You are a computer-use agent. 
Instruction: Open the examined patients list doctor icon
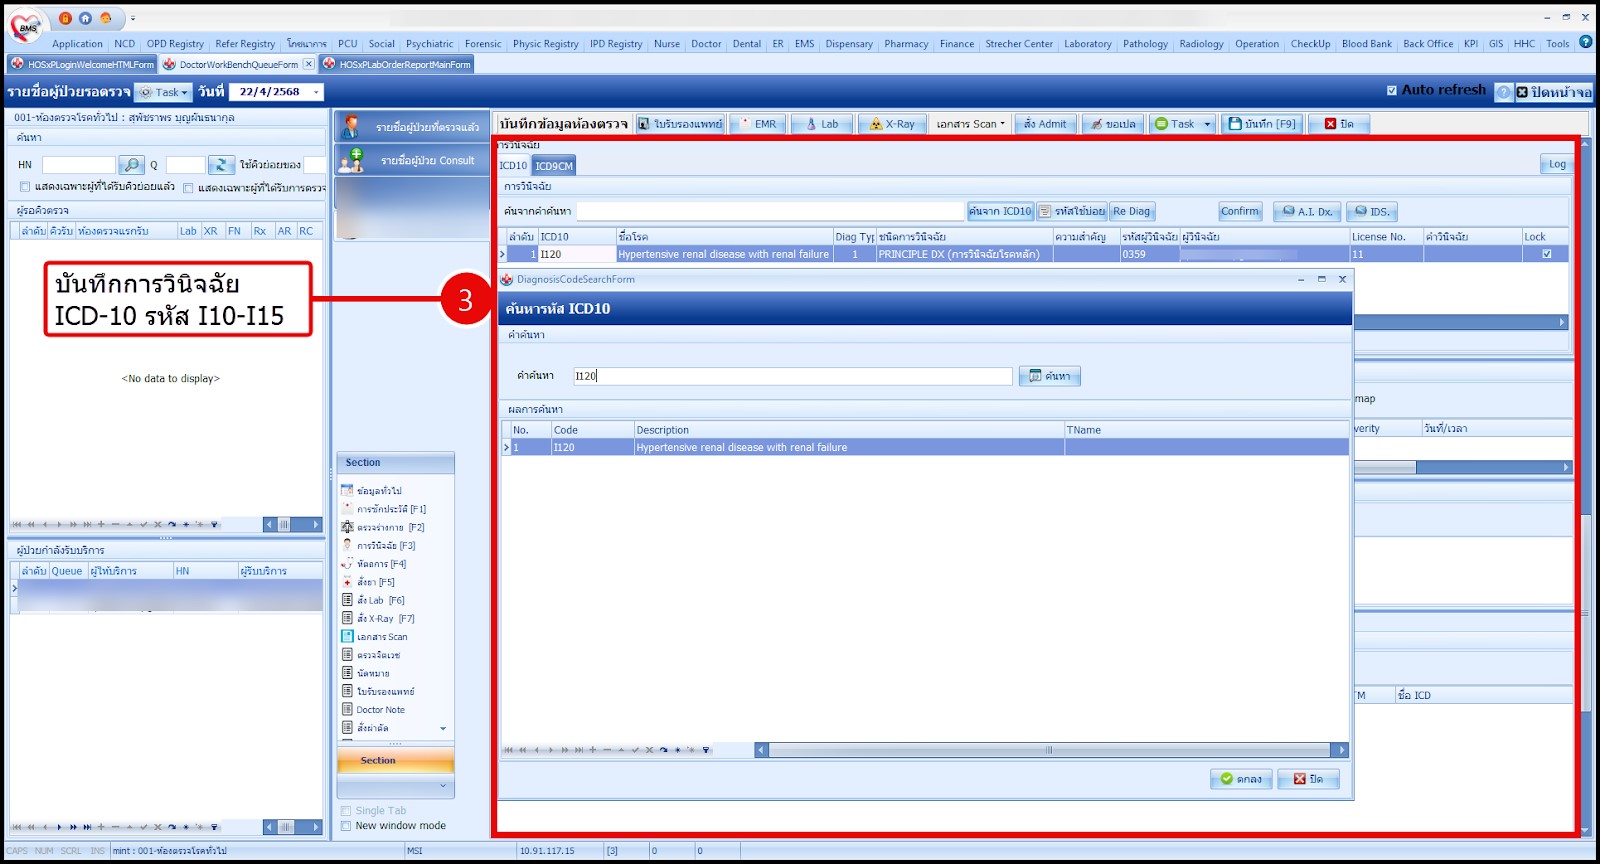pos(350,127)
